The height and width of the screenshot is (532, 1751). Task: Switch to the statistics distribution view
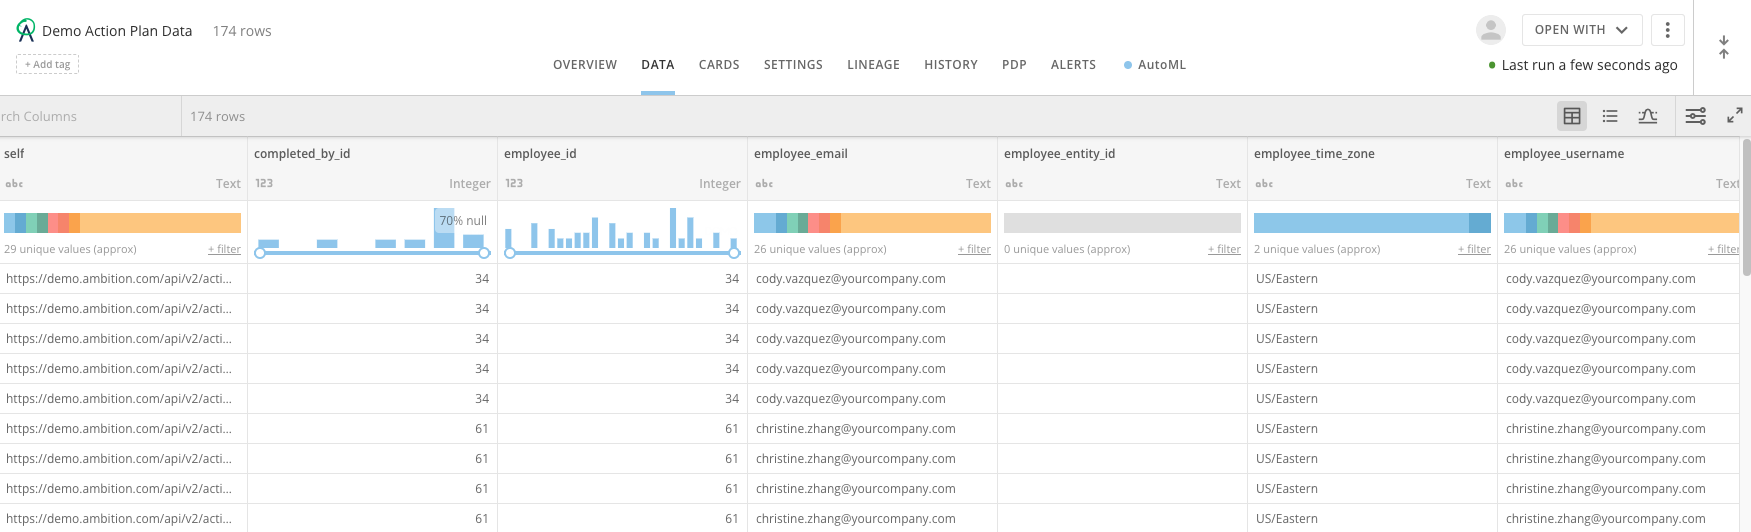click(1648, 116)
